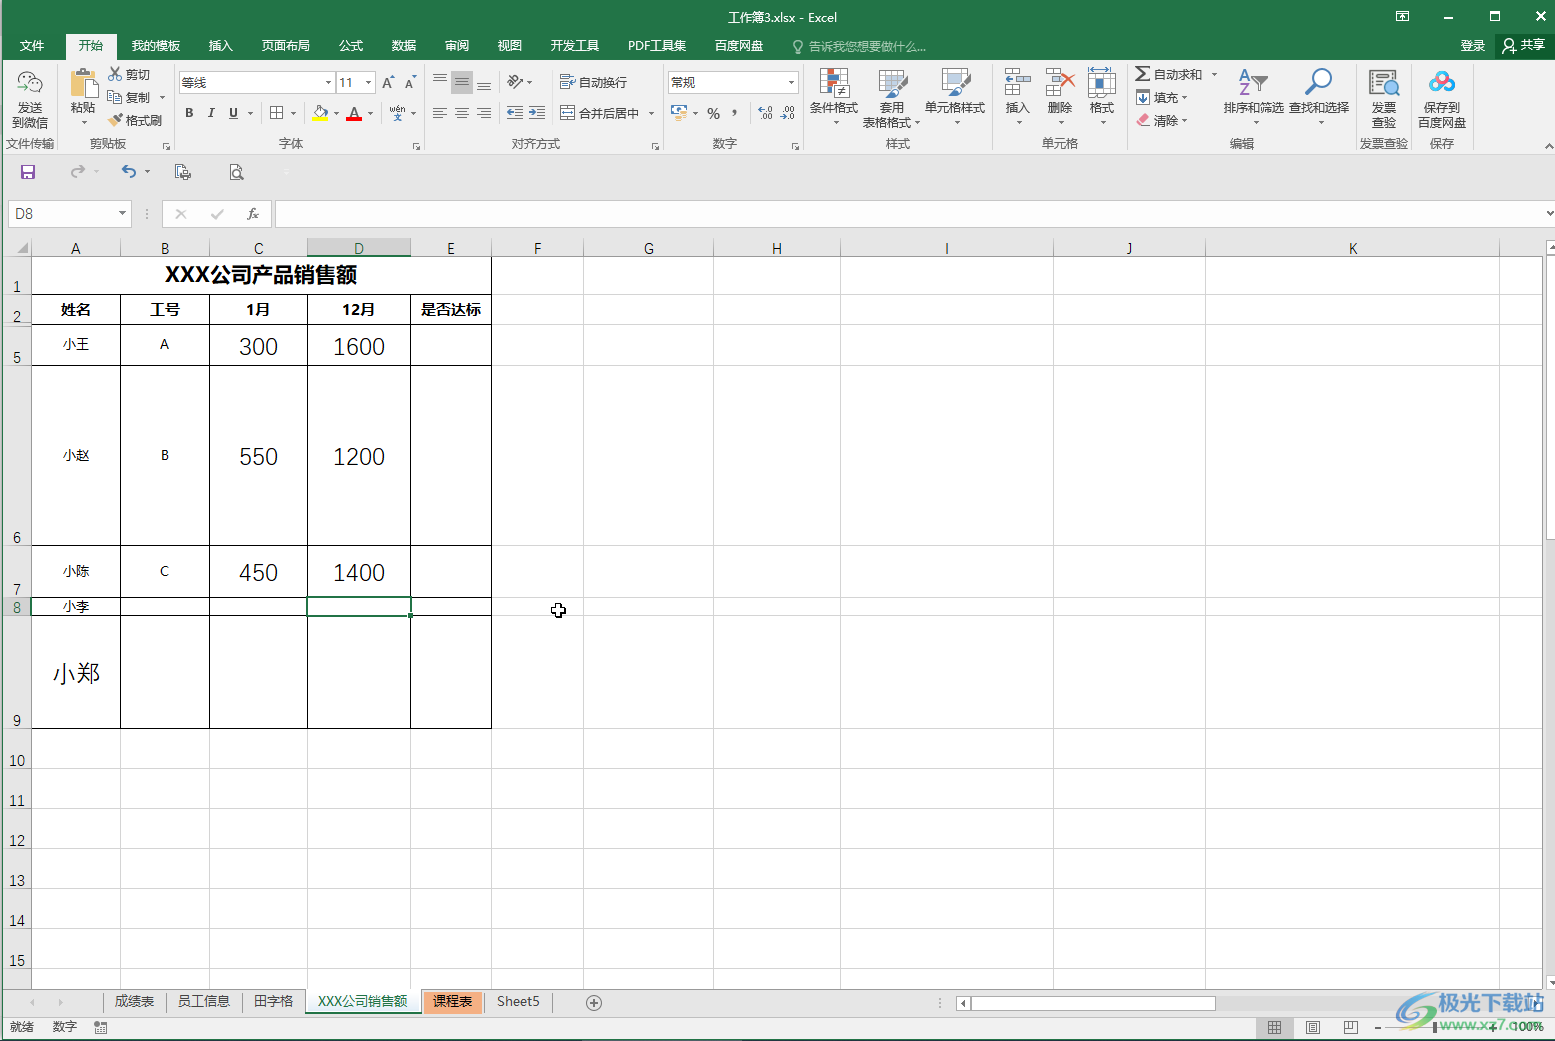Click the Insert Function fx icon
The height and width of the screenshot is (1041, 1555).
coord(253,214)
